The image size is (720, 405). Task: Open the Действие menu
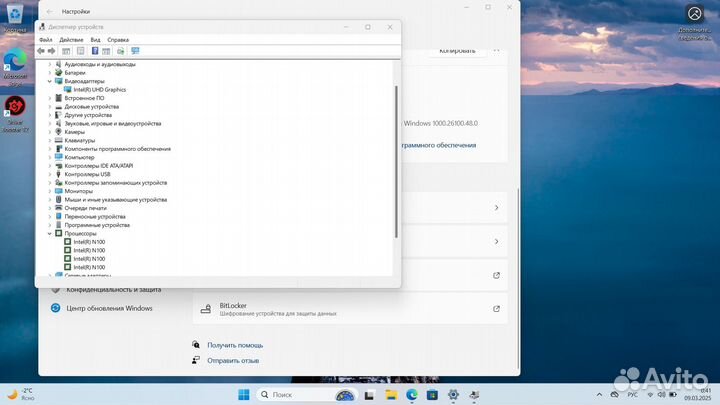71,40
